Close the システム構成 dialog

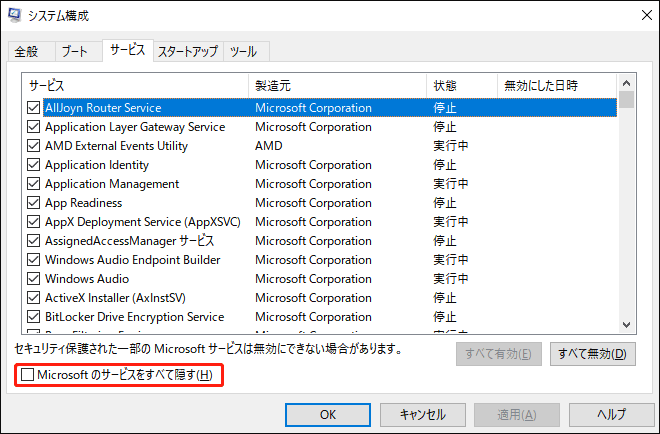point(647,15)
